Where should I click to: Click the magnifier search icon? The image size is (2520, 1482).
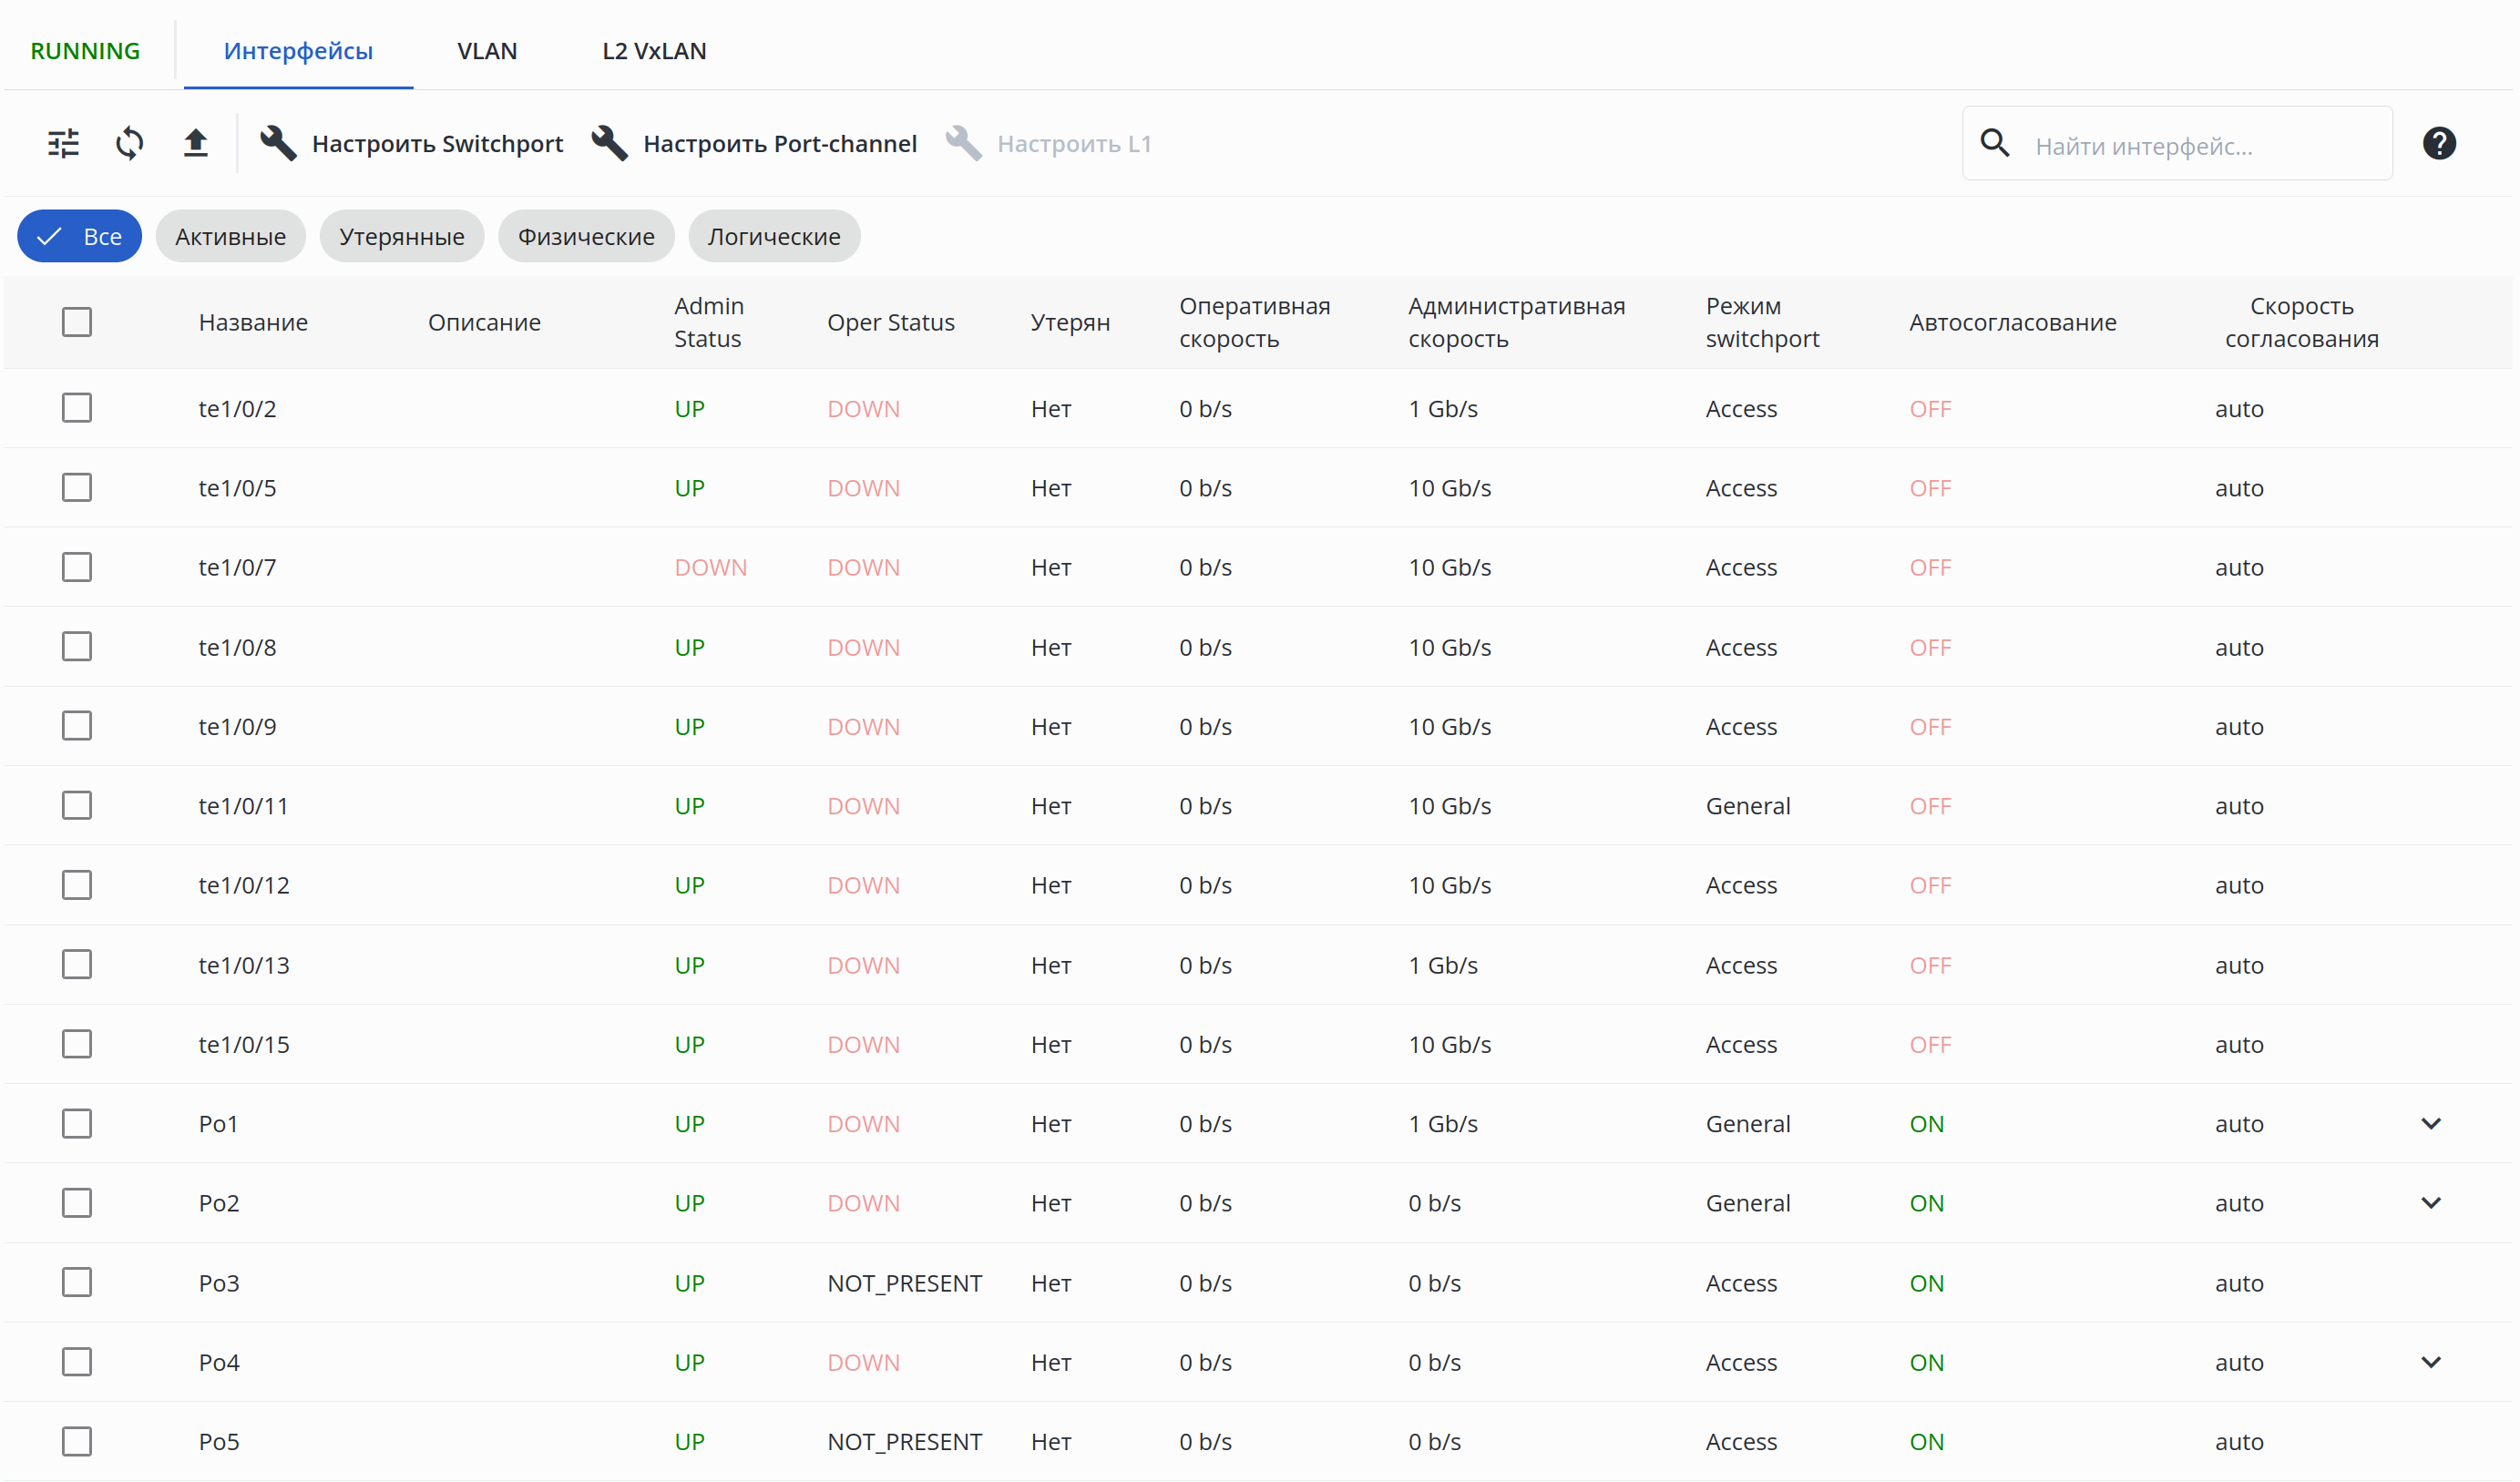pyautogui.click(x=1994, y=143)
